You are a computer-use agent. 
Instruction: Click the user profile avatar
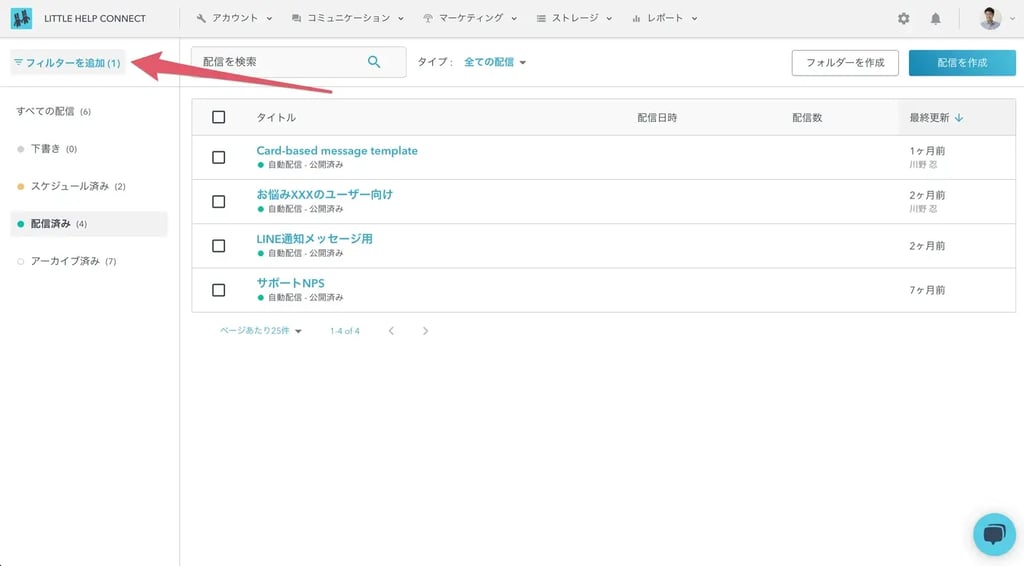(x=990, y=18)
